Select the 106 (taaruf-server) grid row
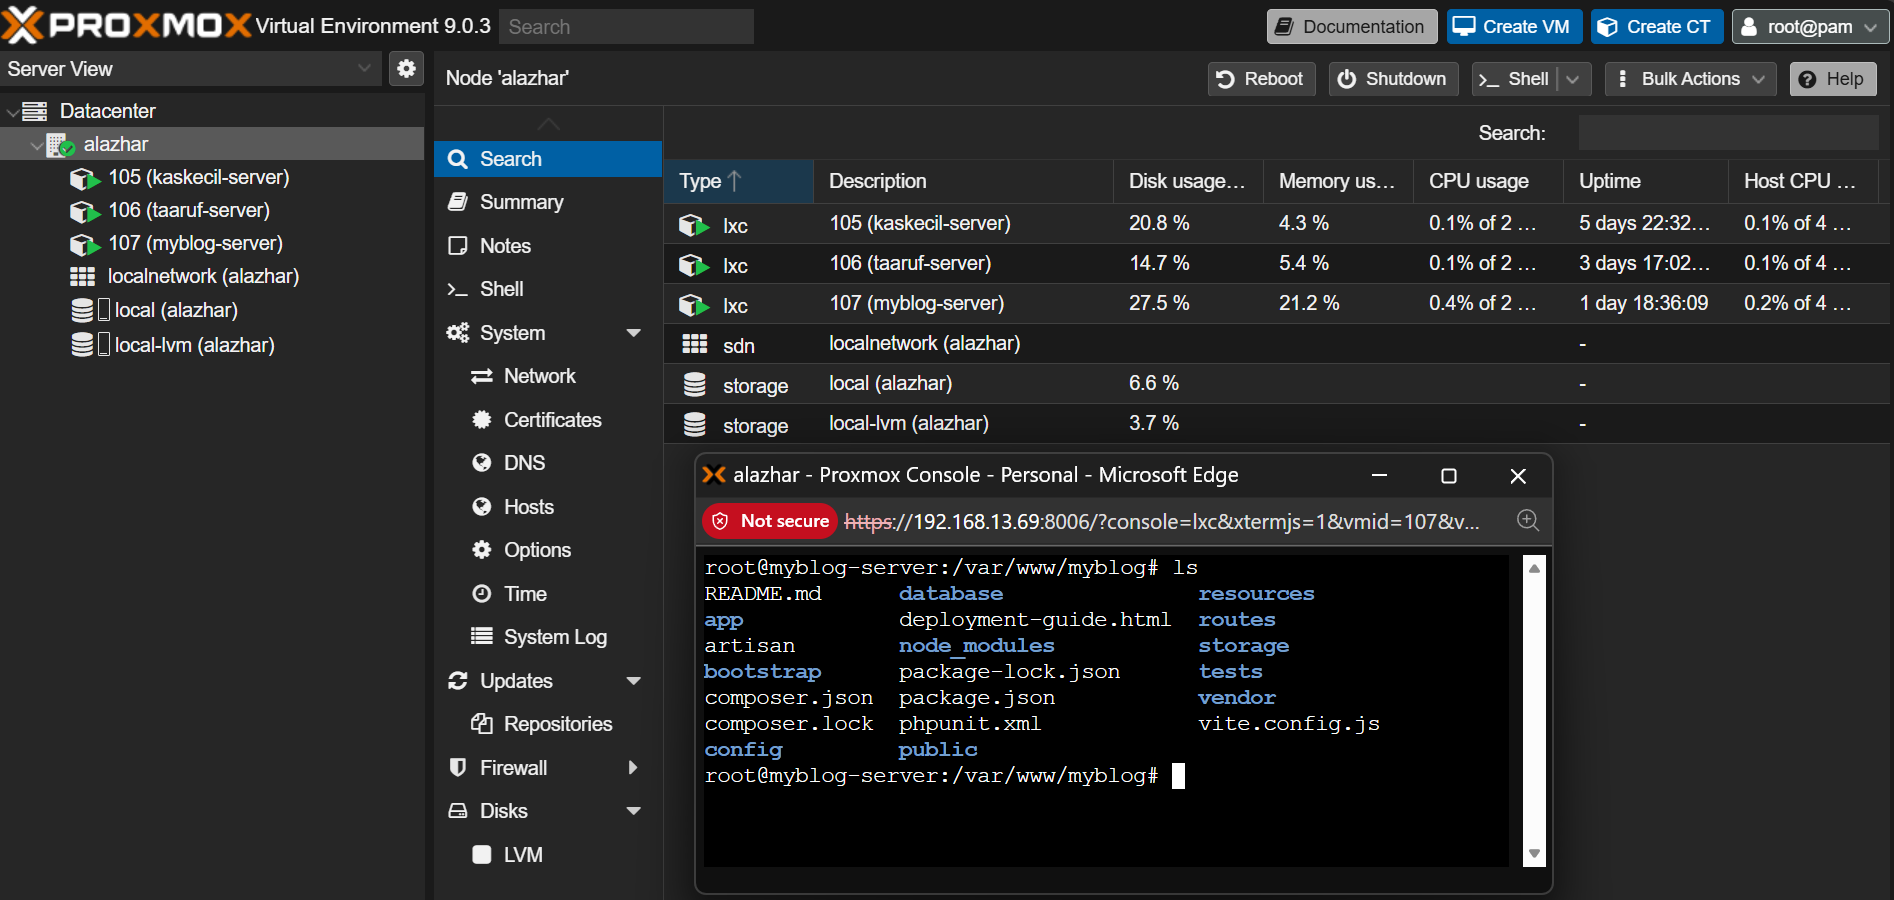 pos(1278,263)
